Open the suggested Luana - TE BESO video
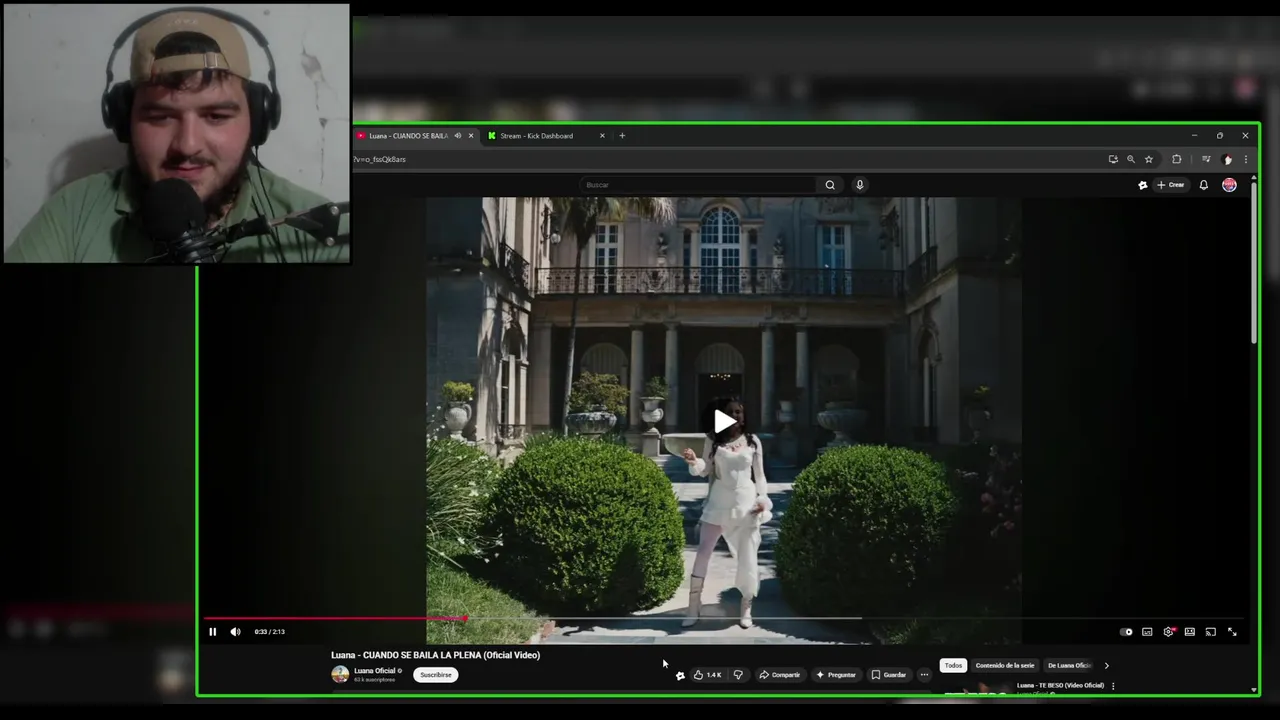Screen dimensions: 1280x720 (x=1060, y=685)
